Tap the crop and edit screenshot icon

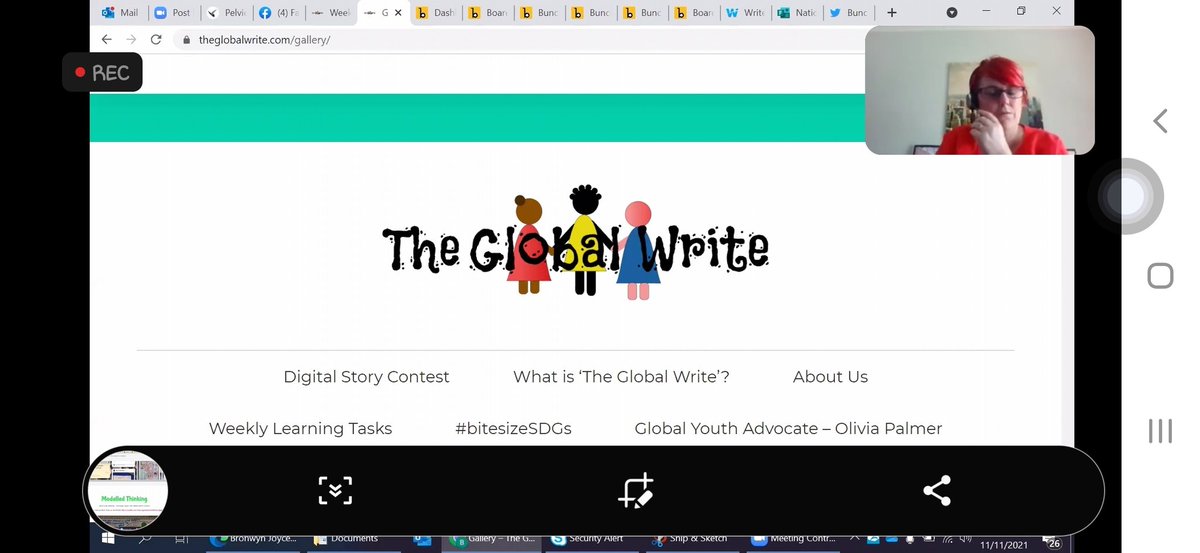click(636, 490)
